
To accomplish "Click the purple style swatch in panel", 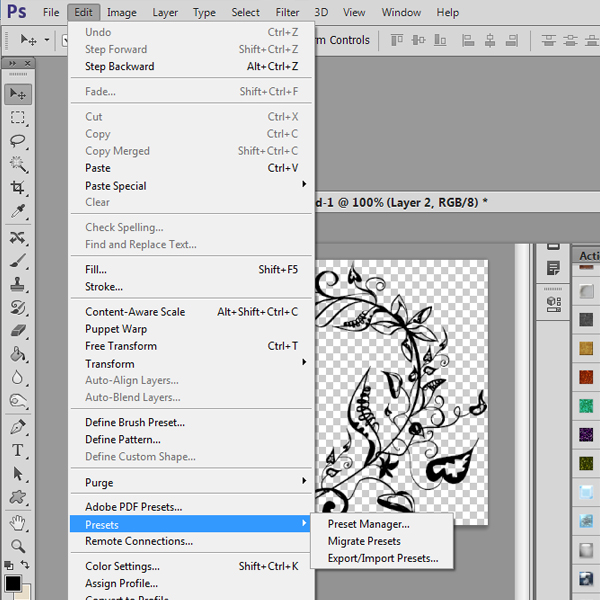I will [586, 435].
